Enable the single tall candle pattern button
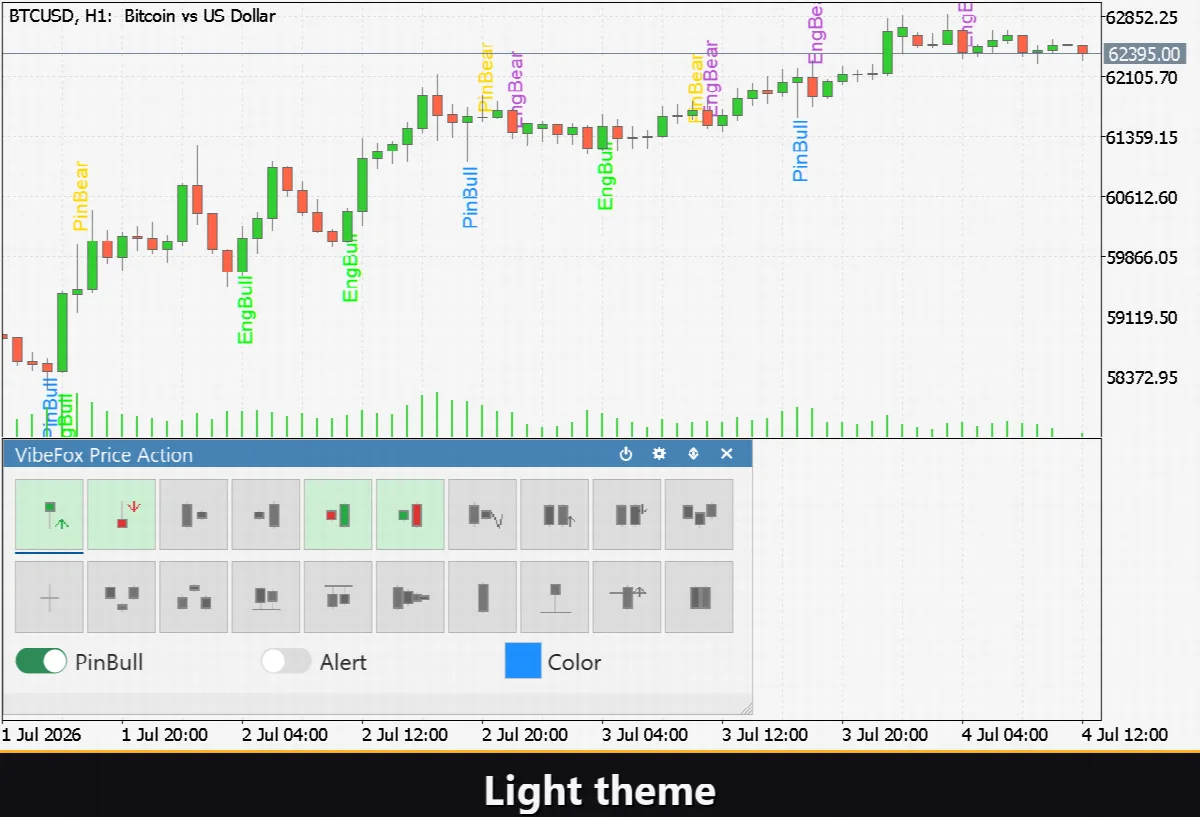This screenshot has width=1200, height=817. pyautogui.click(x=482, y=597)
